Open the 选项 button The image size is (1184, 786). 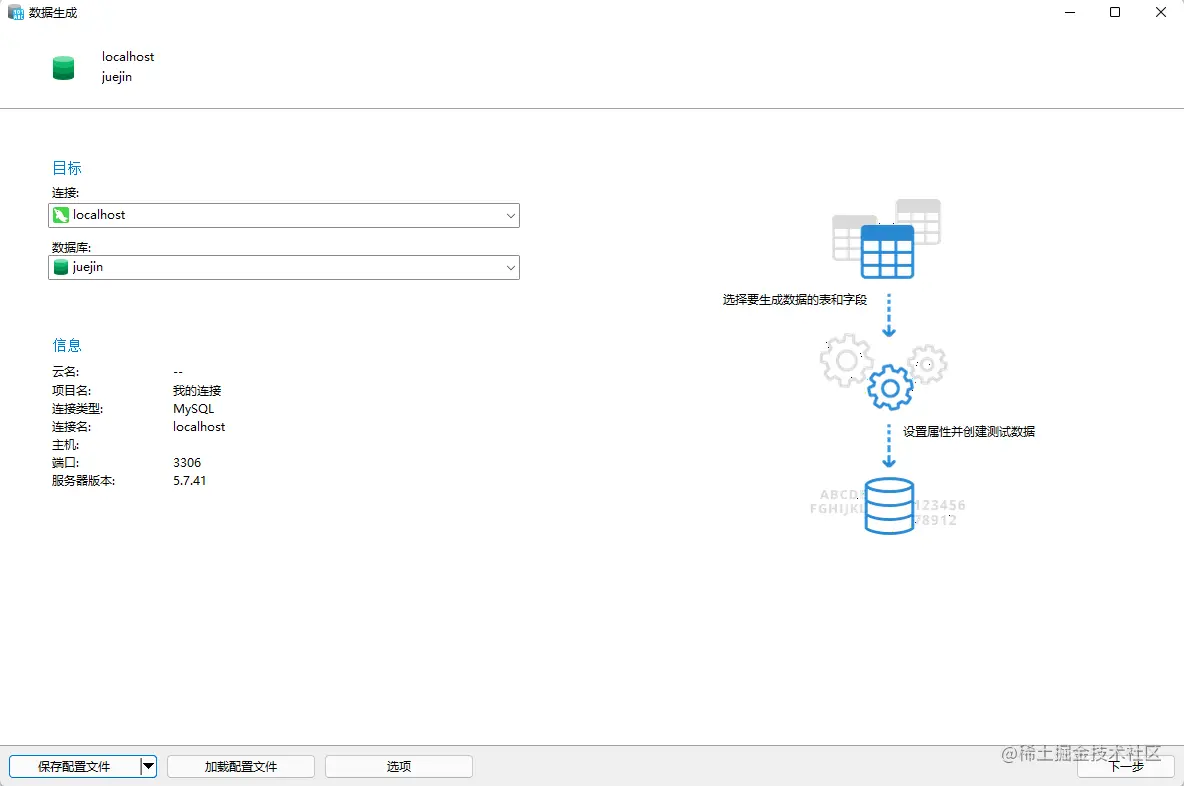point(399,766)
